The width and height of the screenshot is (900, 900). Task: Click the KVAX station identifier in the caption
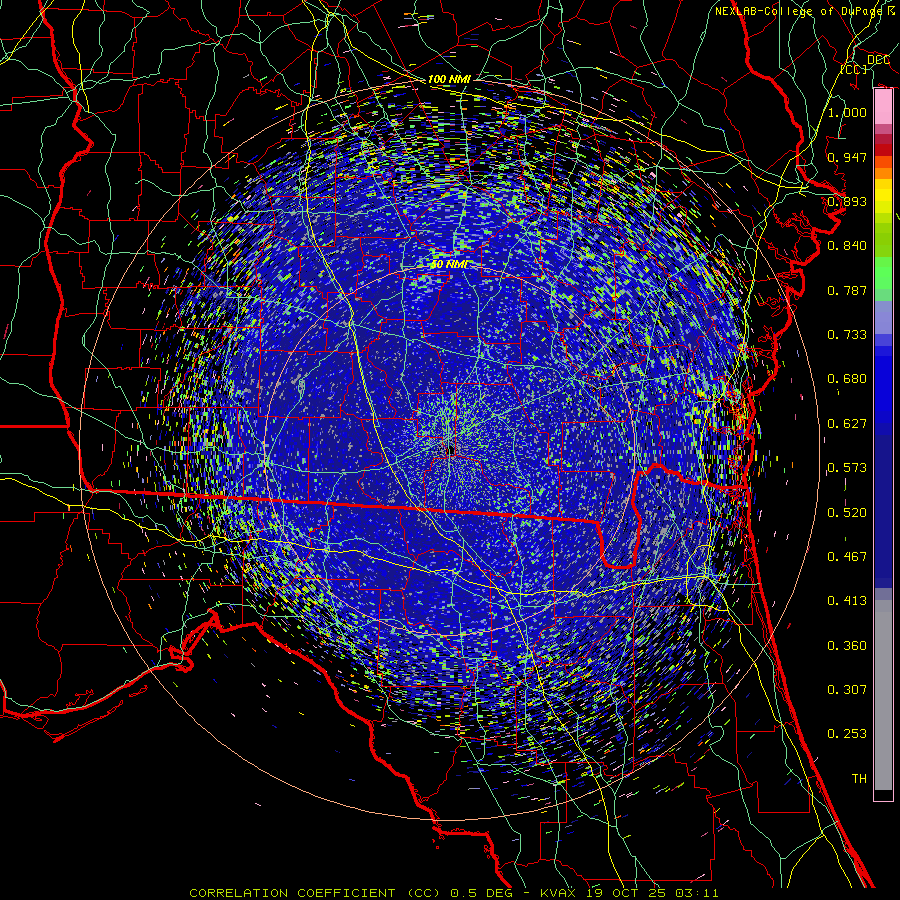coord(557,893)
